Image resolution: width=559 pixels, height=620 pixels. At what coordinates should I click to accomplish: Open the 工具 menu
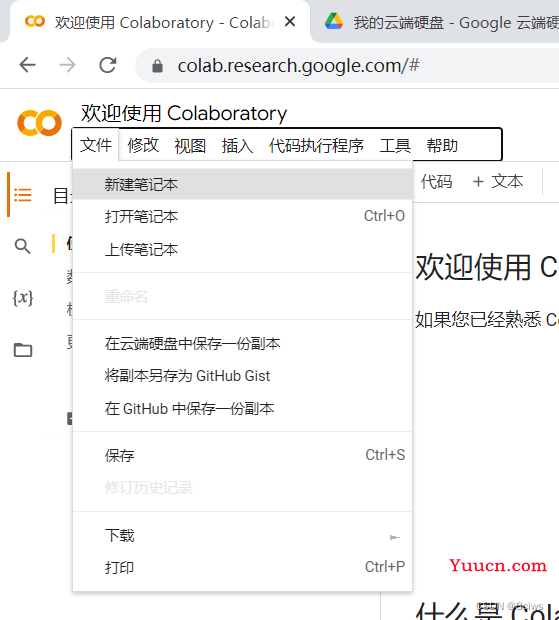[x=395, y=146]
